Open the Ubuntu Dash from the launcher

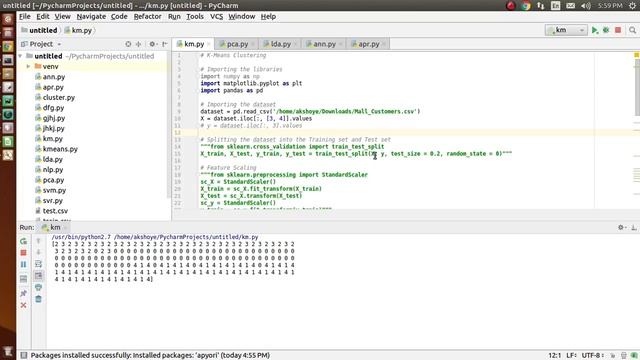(8, 19)
